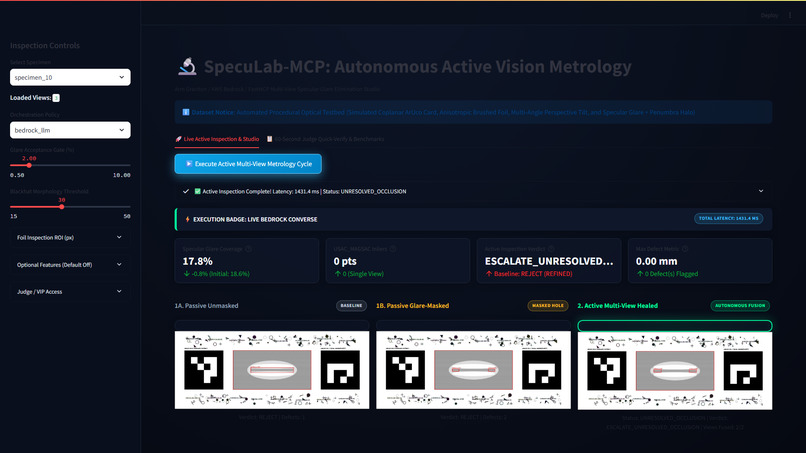
Task: Click the green checkmark icon on status line
Action: point(197,191)
